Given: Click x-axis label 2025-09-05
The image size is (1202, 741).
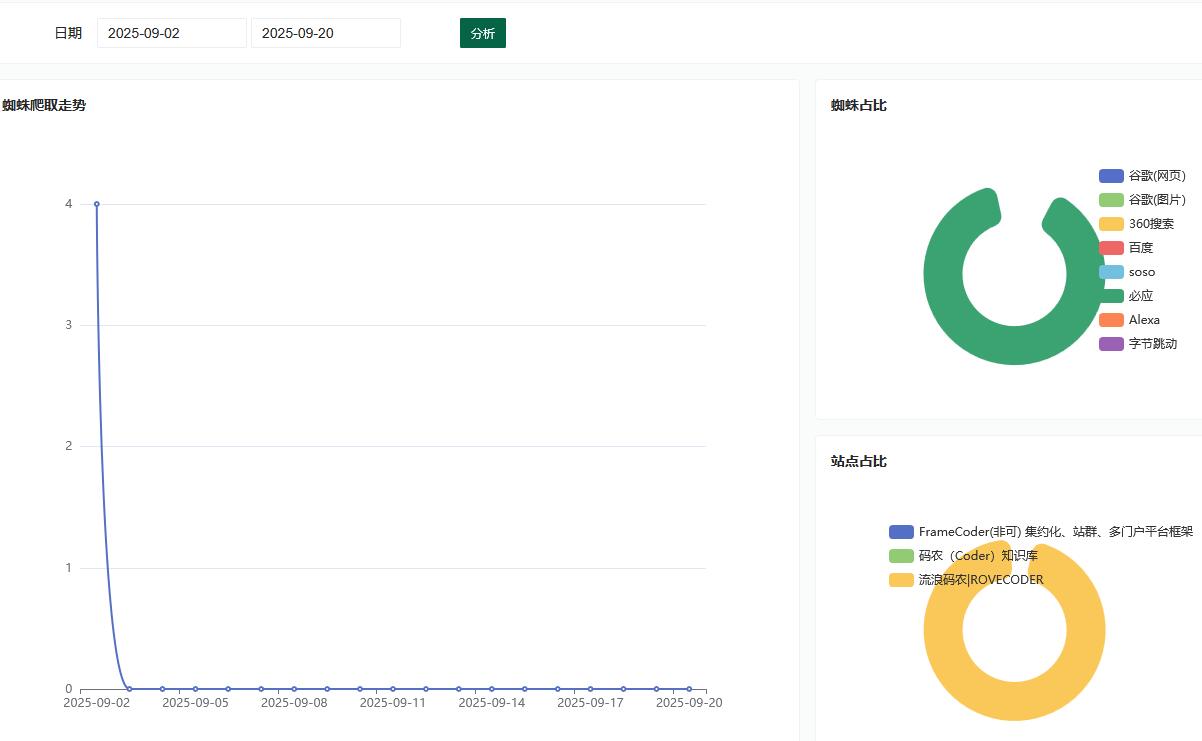Looking at the screenshot, I should 196,703.
